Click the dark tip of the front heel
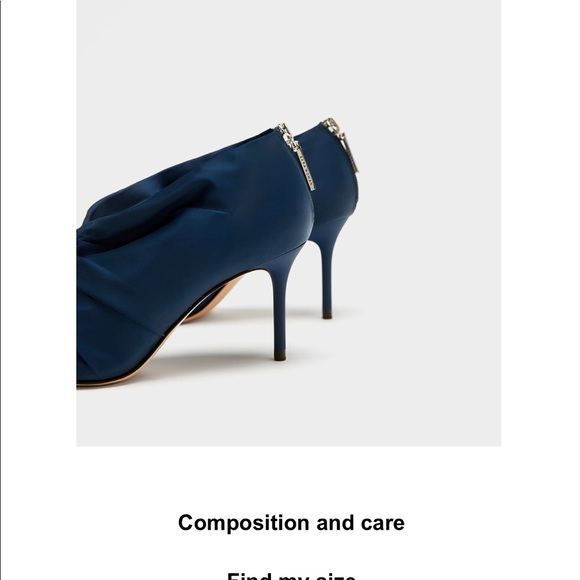Screen dimensions: 580x580 [x=280, y=354]
